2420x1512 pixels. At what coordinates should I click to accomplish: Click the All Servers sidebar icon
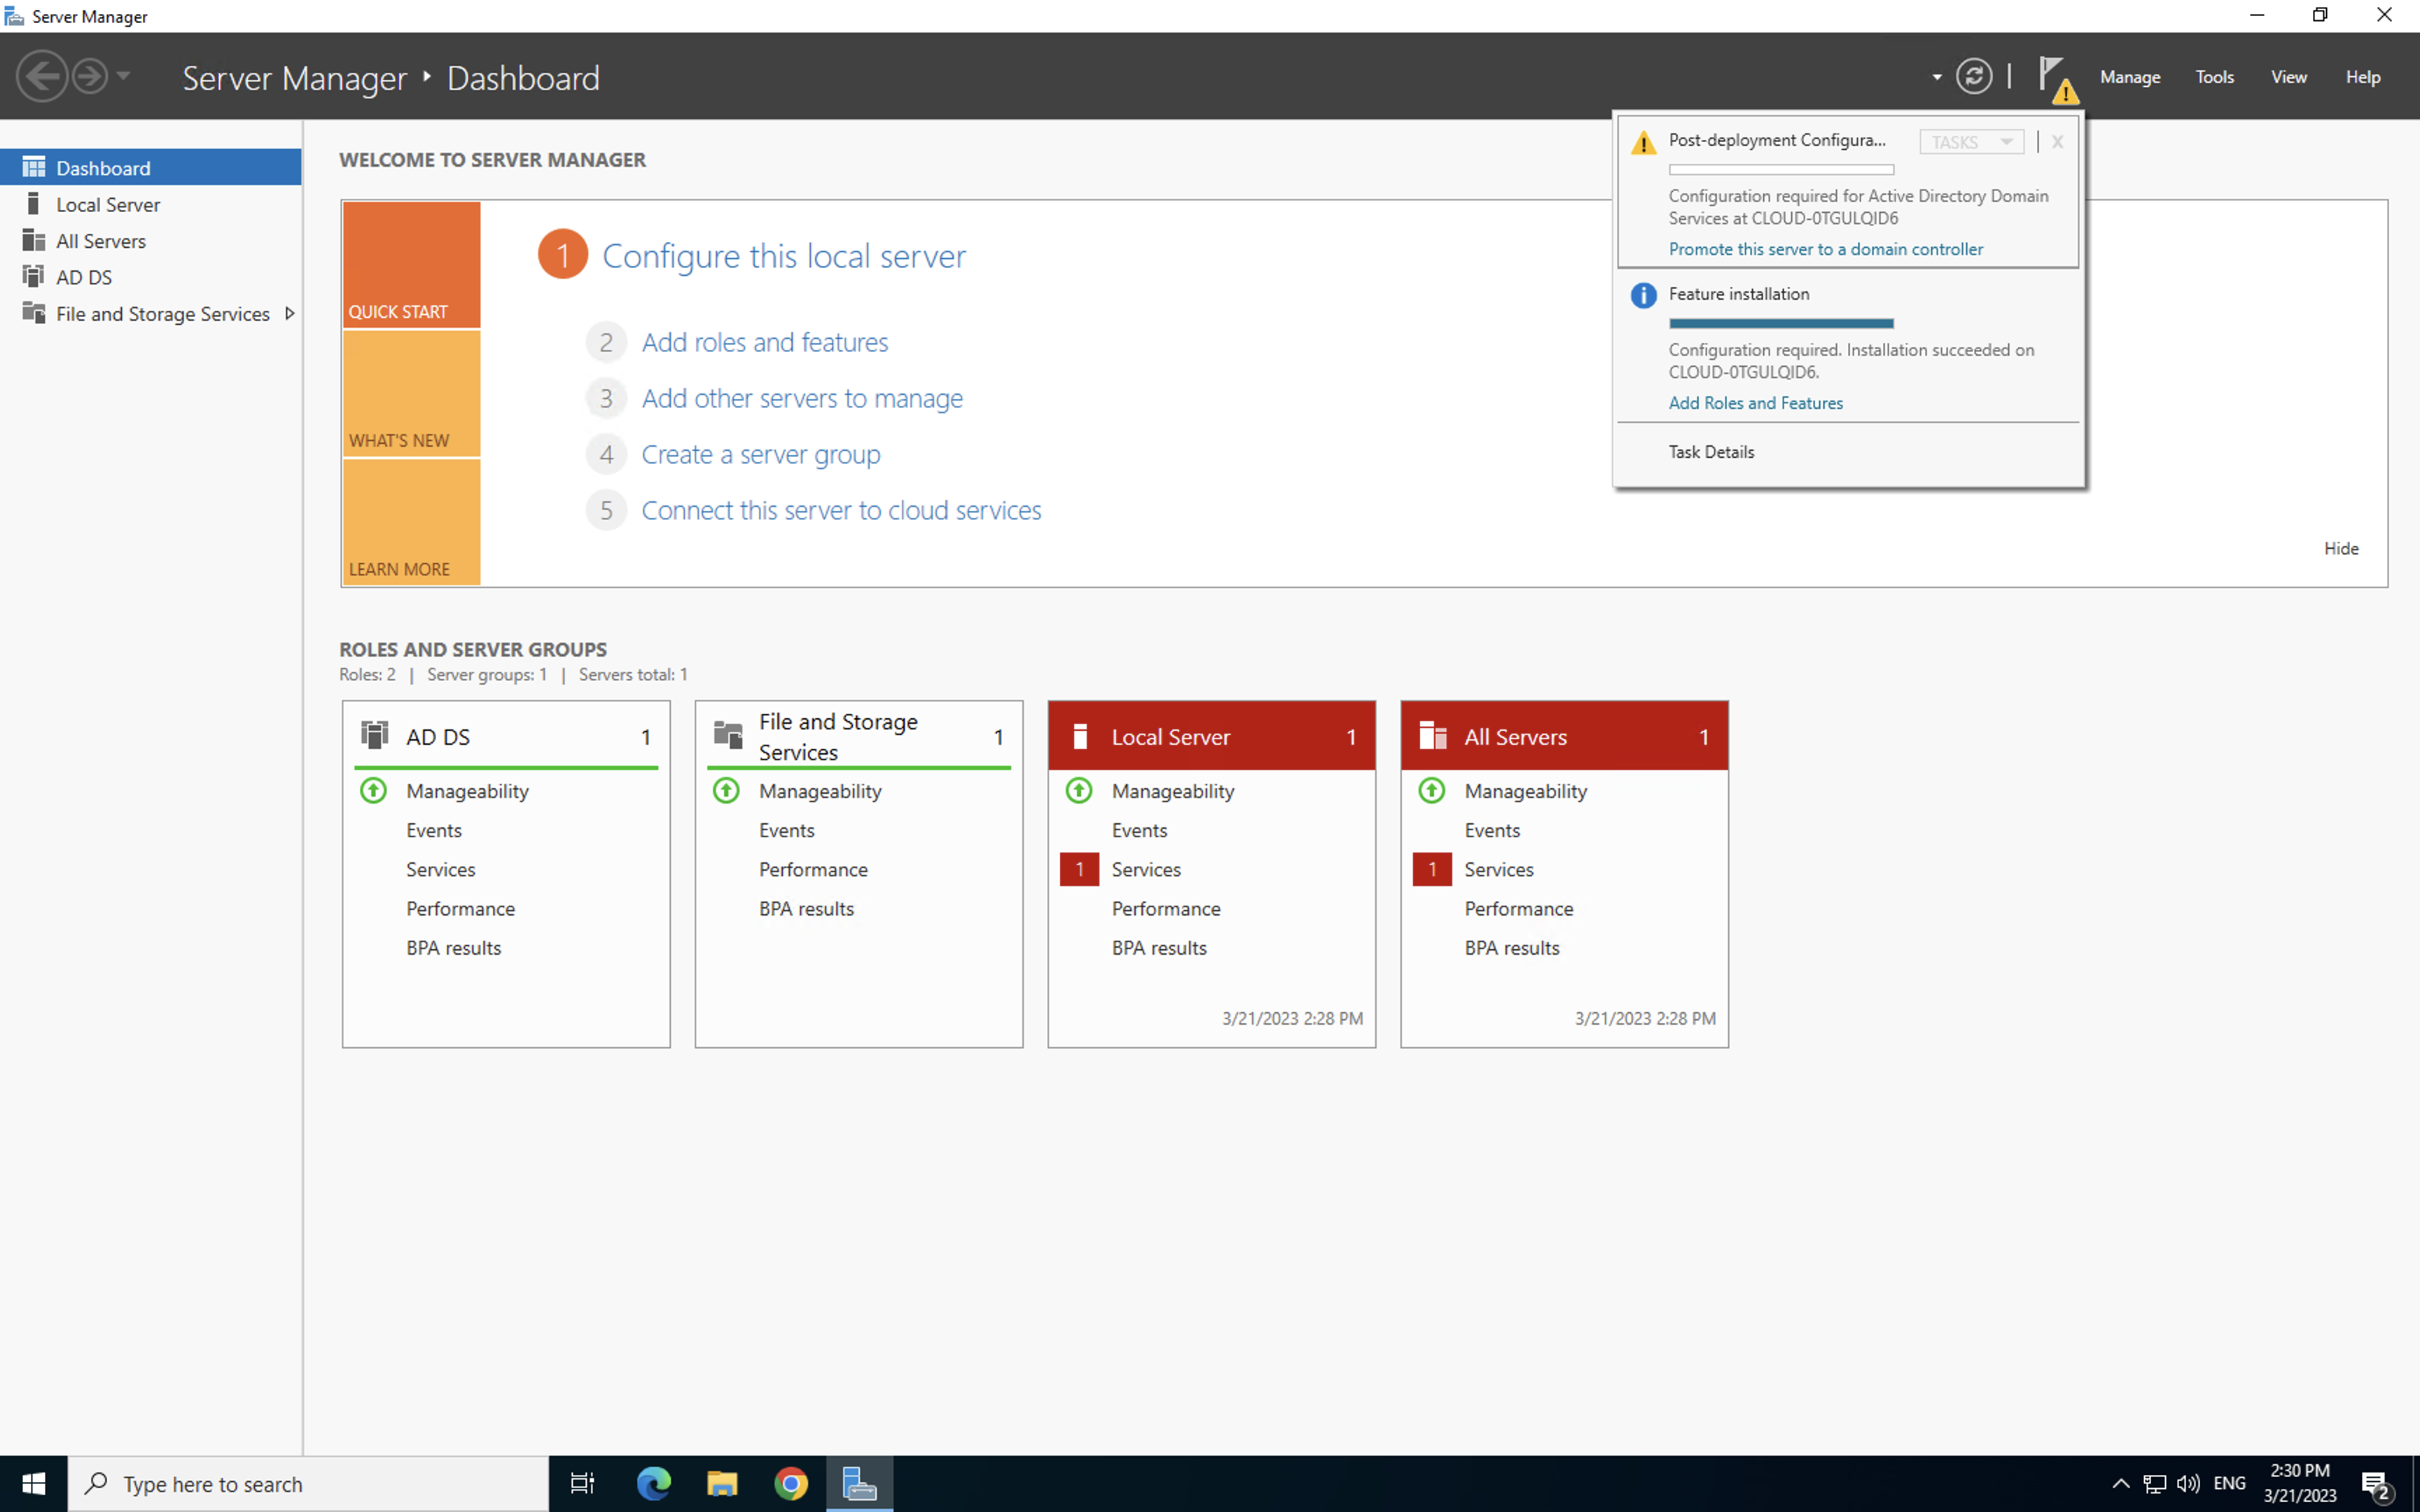click(x=34, y=240)
